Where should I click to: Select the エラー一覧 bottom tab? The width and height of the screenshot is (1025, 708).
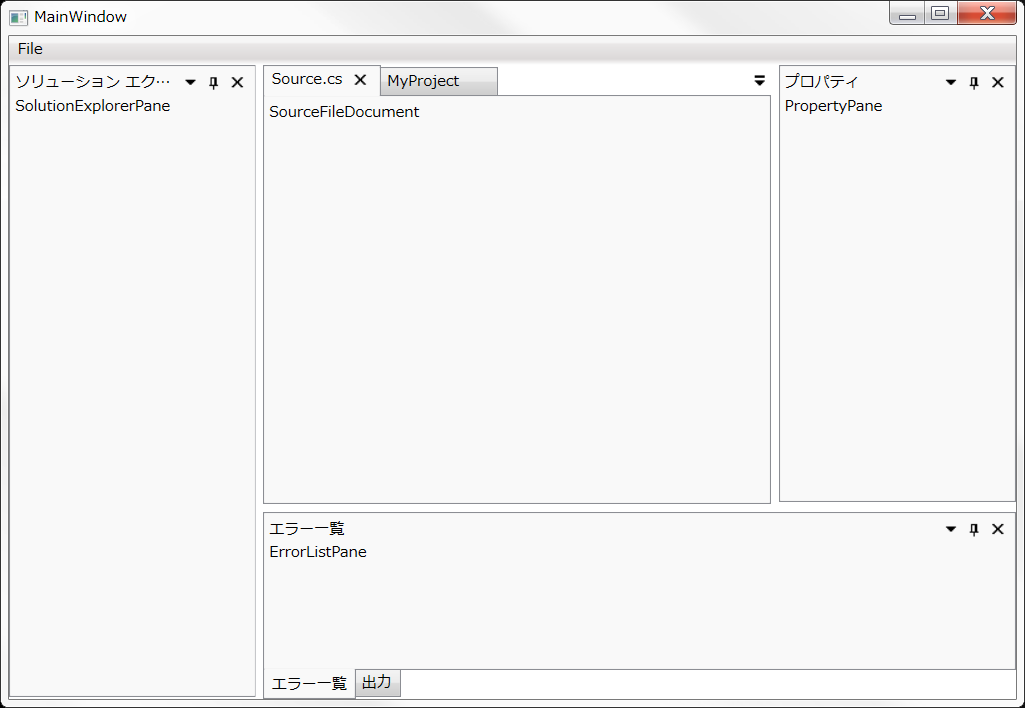308,682
